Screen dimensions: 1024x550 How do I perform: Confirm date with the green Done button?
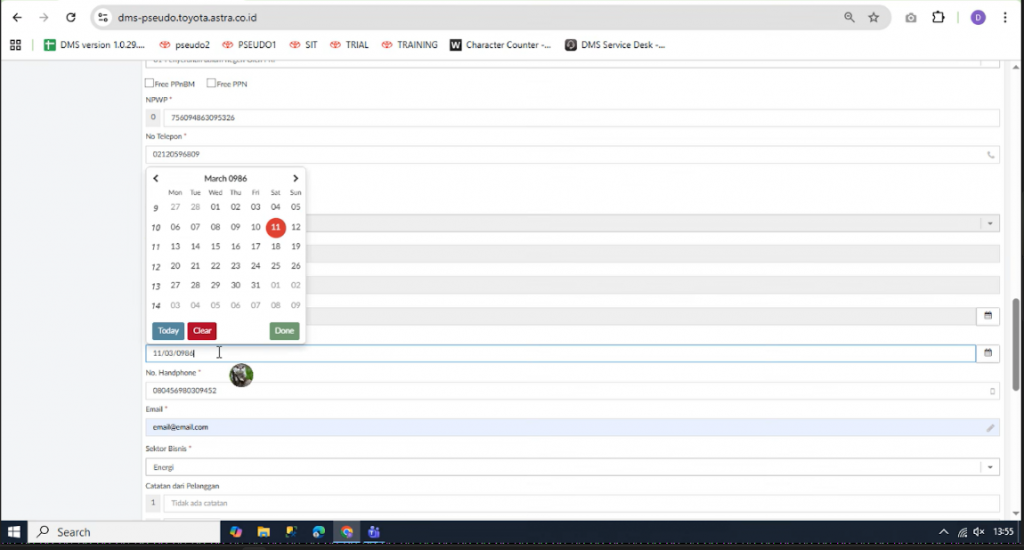[x=284, y=331]
